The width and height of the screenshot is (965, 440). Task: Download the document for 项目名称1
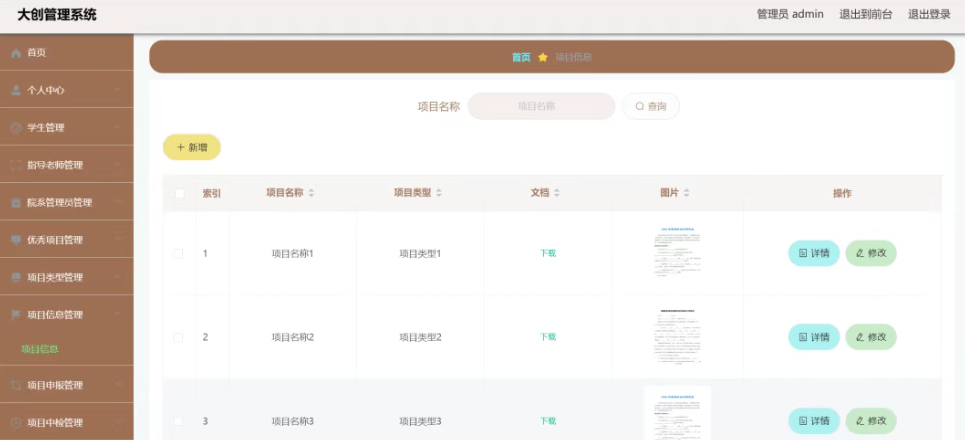click(x=548, y=253)
